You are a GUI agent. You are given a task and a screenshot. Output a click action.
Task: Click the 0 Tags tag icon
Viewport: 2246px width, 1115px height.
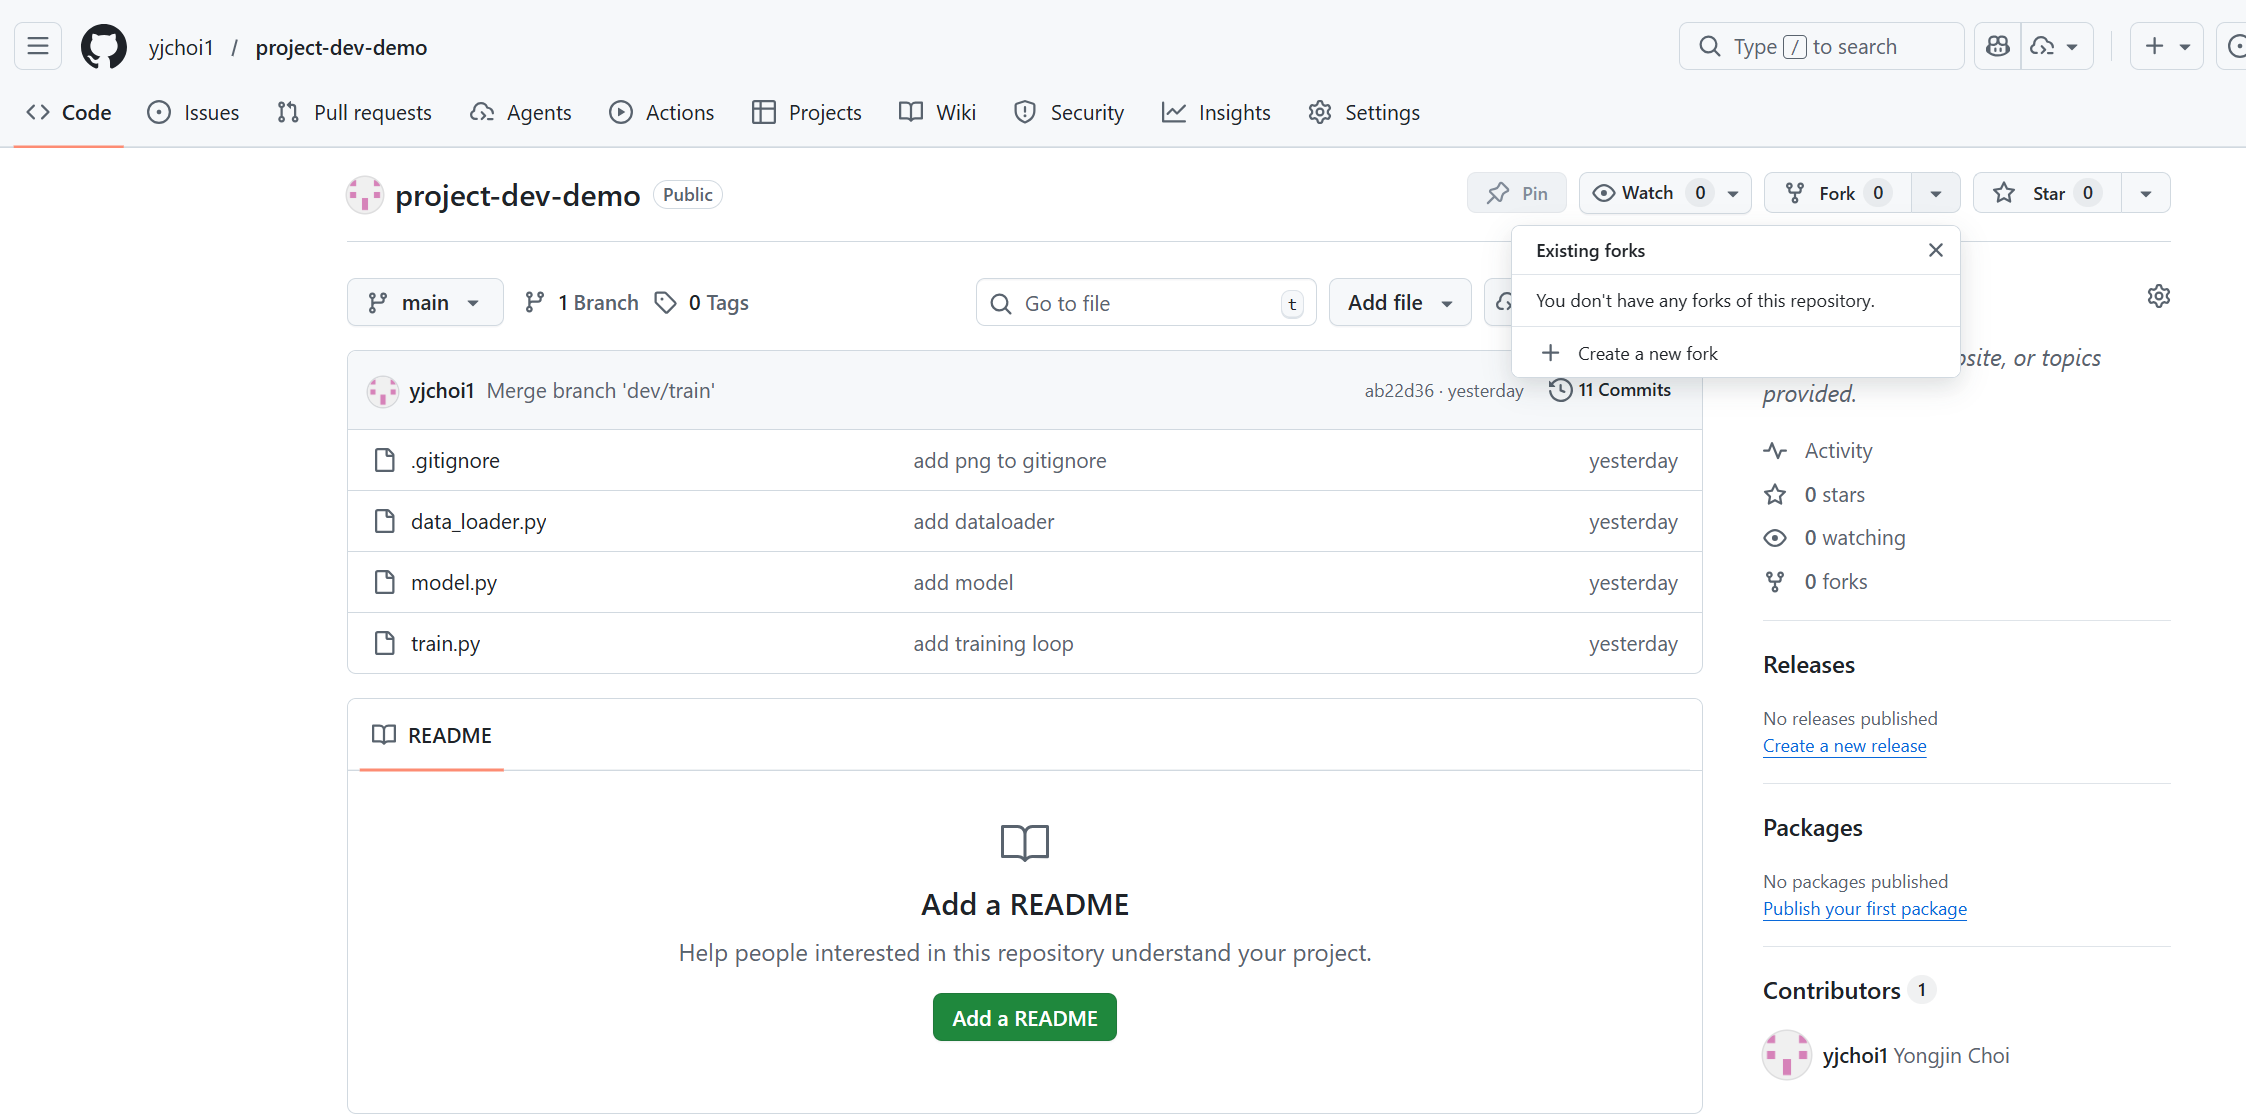tap(665, 302)
